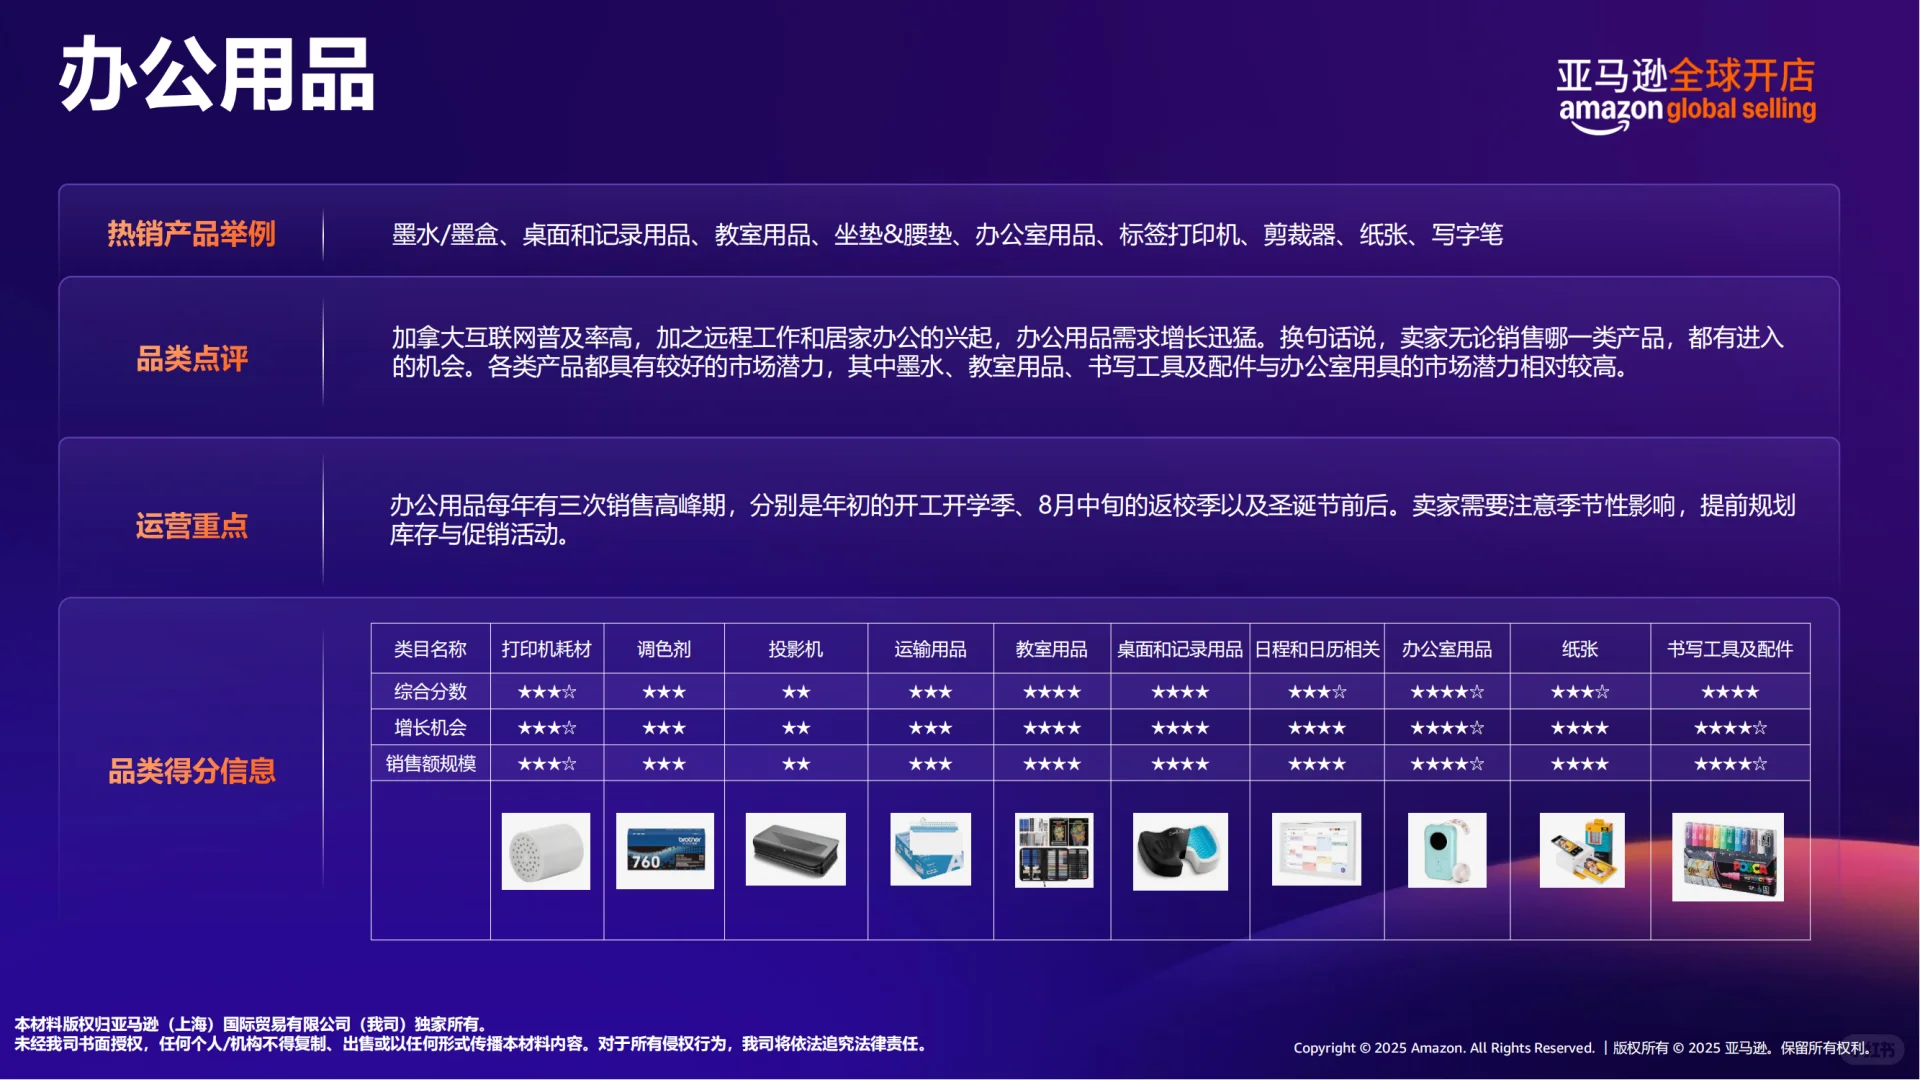Click the desk calendar image under 日程和日历相关
The image size is (1920, 1080).
tap(1315, 851)
